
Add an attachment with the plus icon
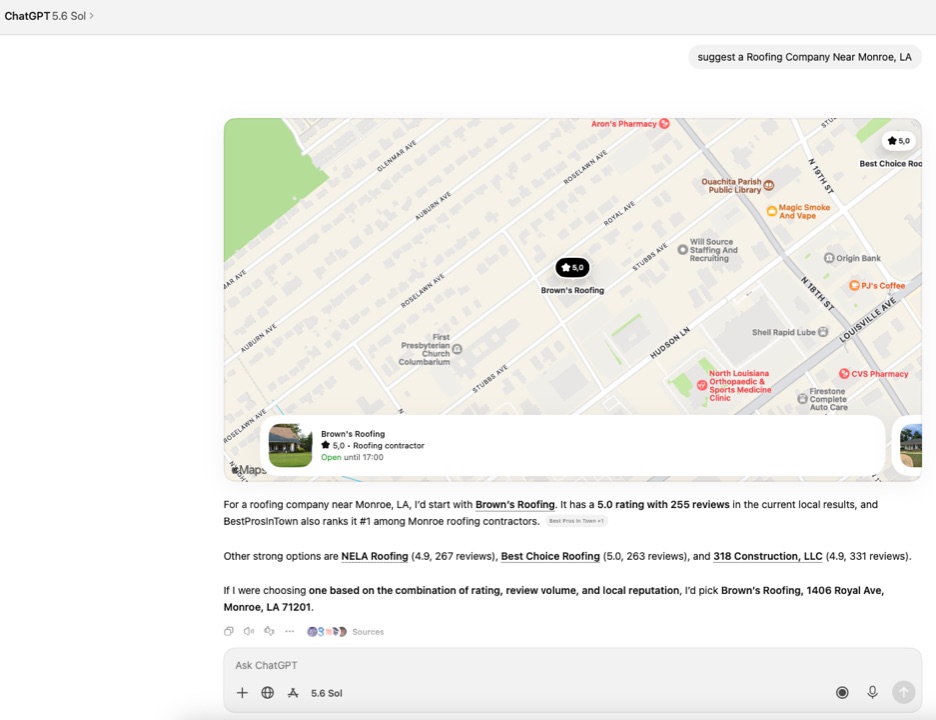coord(242,693)
